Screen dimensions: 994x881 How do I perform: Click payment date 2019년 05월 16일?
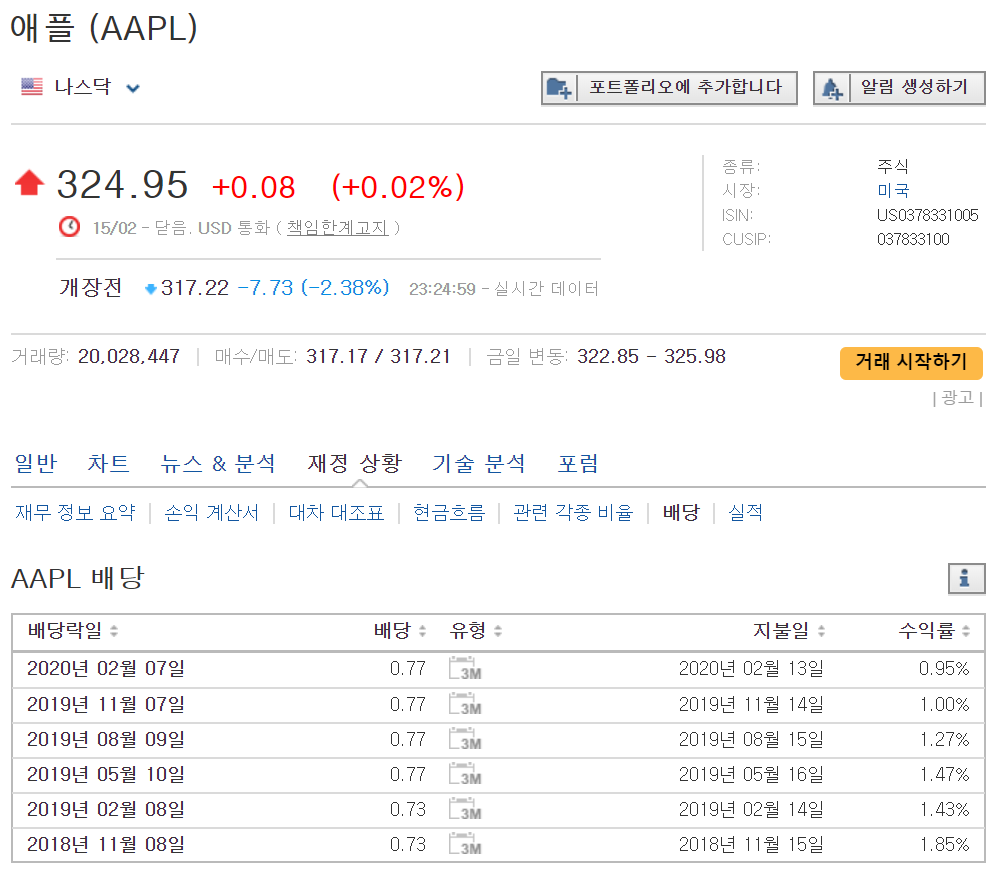751,774
